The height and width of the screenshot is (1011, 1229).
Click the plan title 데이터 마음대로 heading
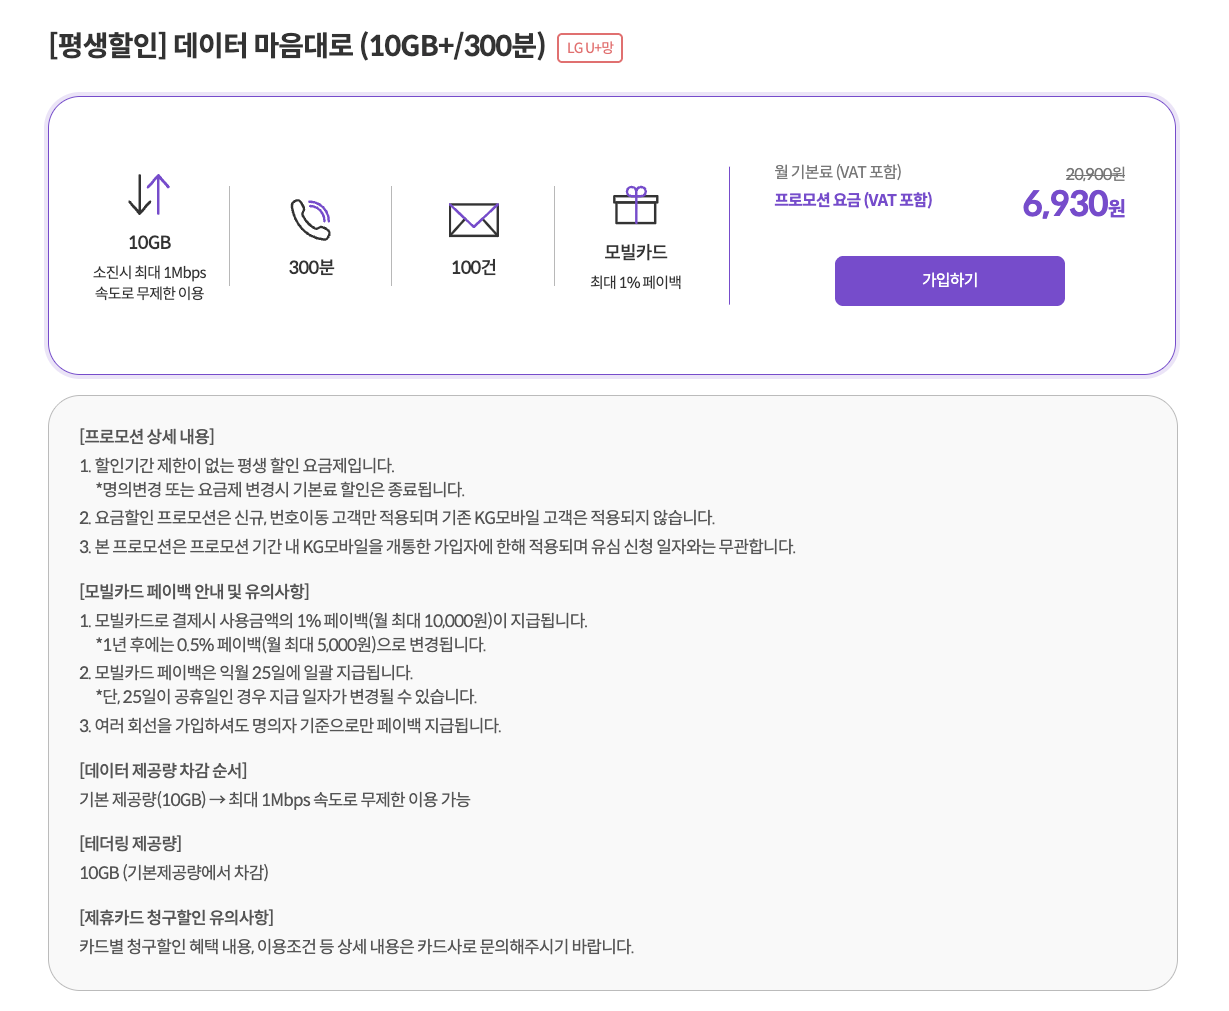coord(297,47)
